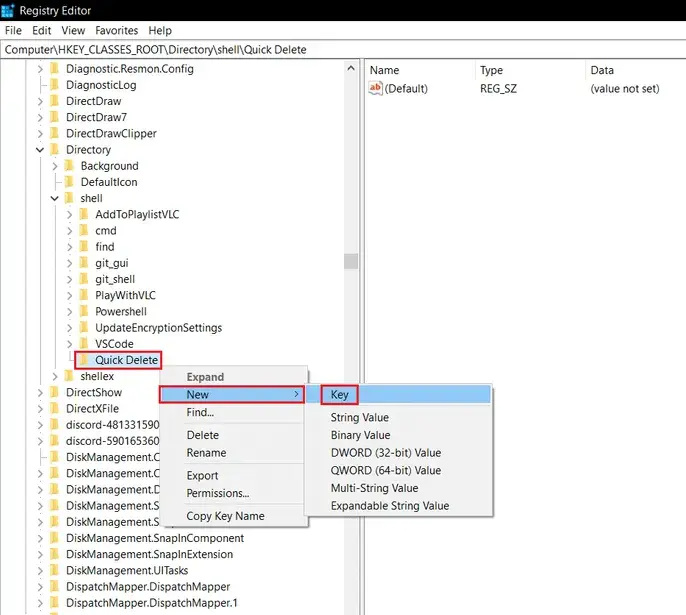Click the DirectShow folder icon
Image resolution: width=686 pixels, height=615 pixels.
tap(55, 392)
